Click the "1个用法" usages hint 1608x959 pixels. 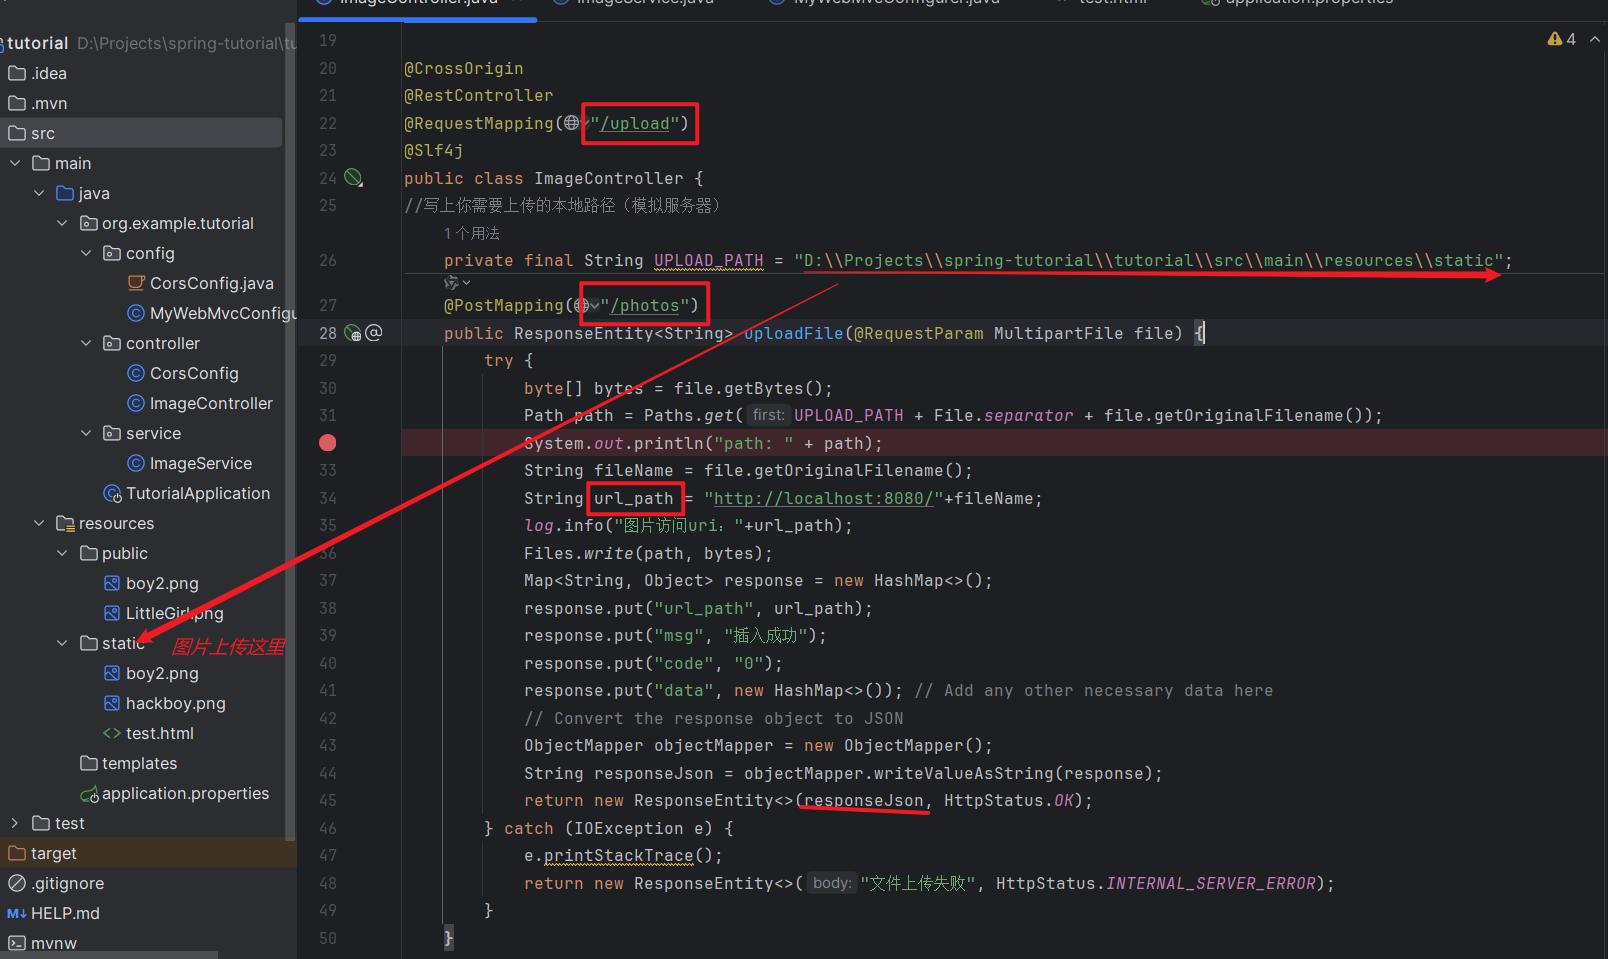[x=471, y=233]
